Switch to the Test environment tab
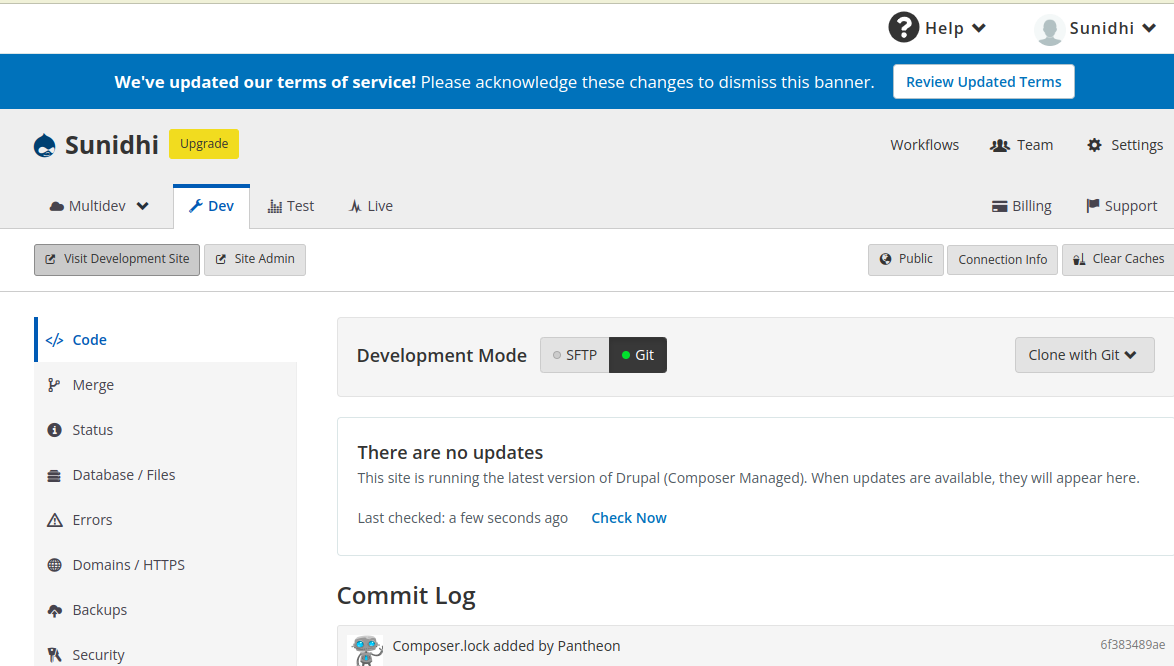This screenshot has width=1174, height=666. (291, 207)
